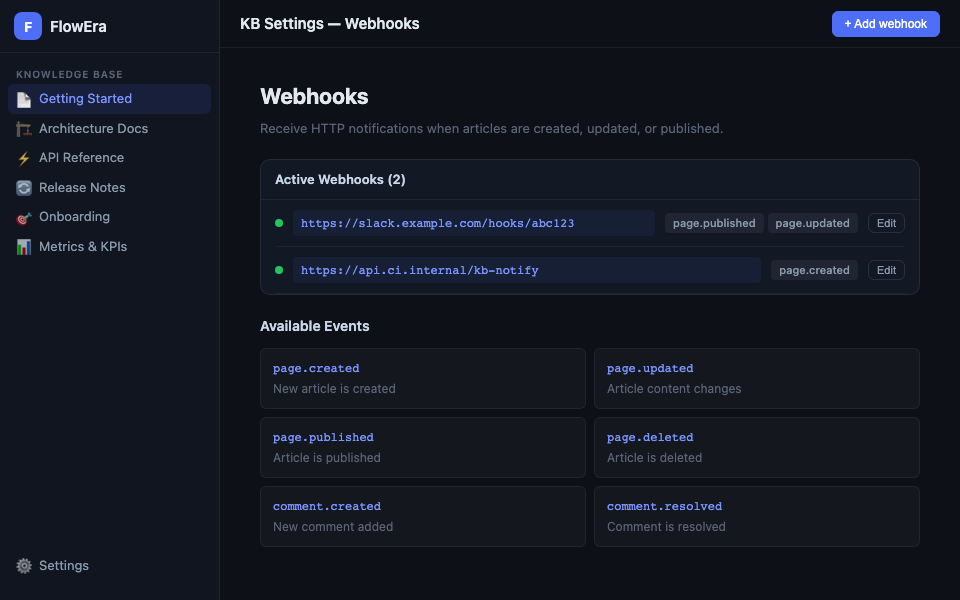Click the FlowEra logo icon

click(x=28, y=27)
